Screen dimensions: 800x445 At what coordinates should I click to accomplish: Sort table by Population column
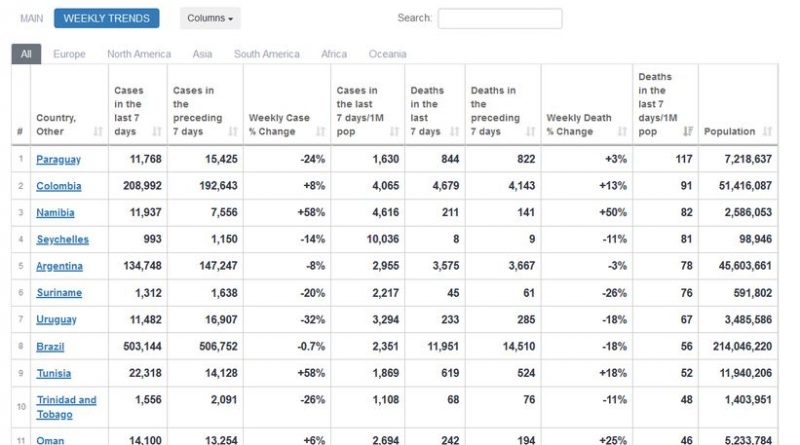[767, 132]
